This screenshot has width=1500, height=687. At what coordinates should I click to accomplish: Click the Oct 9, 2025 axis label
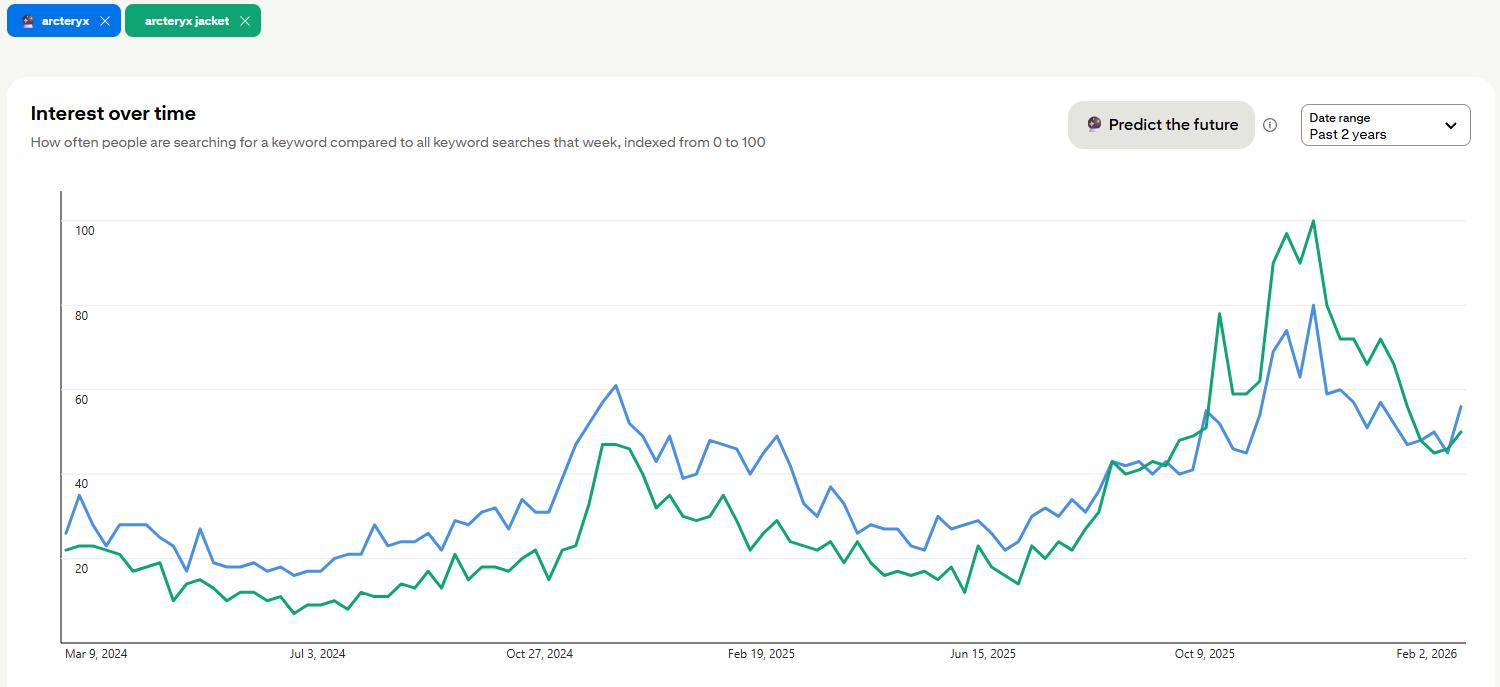(1204, 654)
